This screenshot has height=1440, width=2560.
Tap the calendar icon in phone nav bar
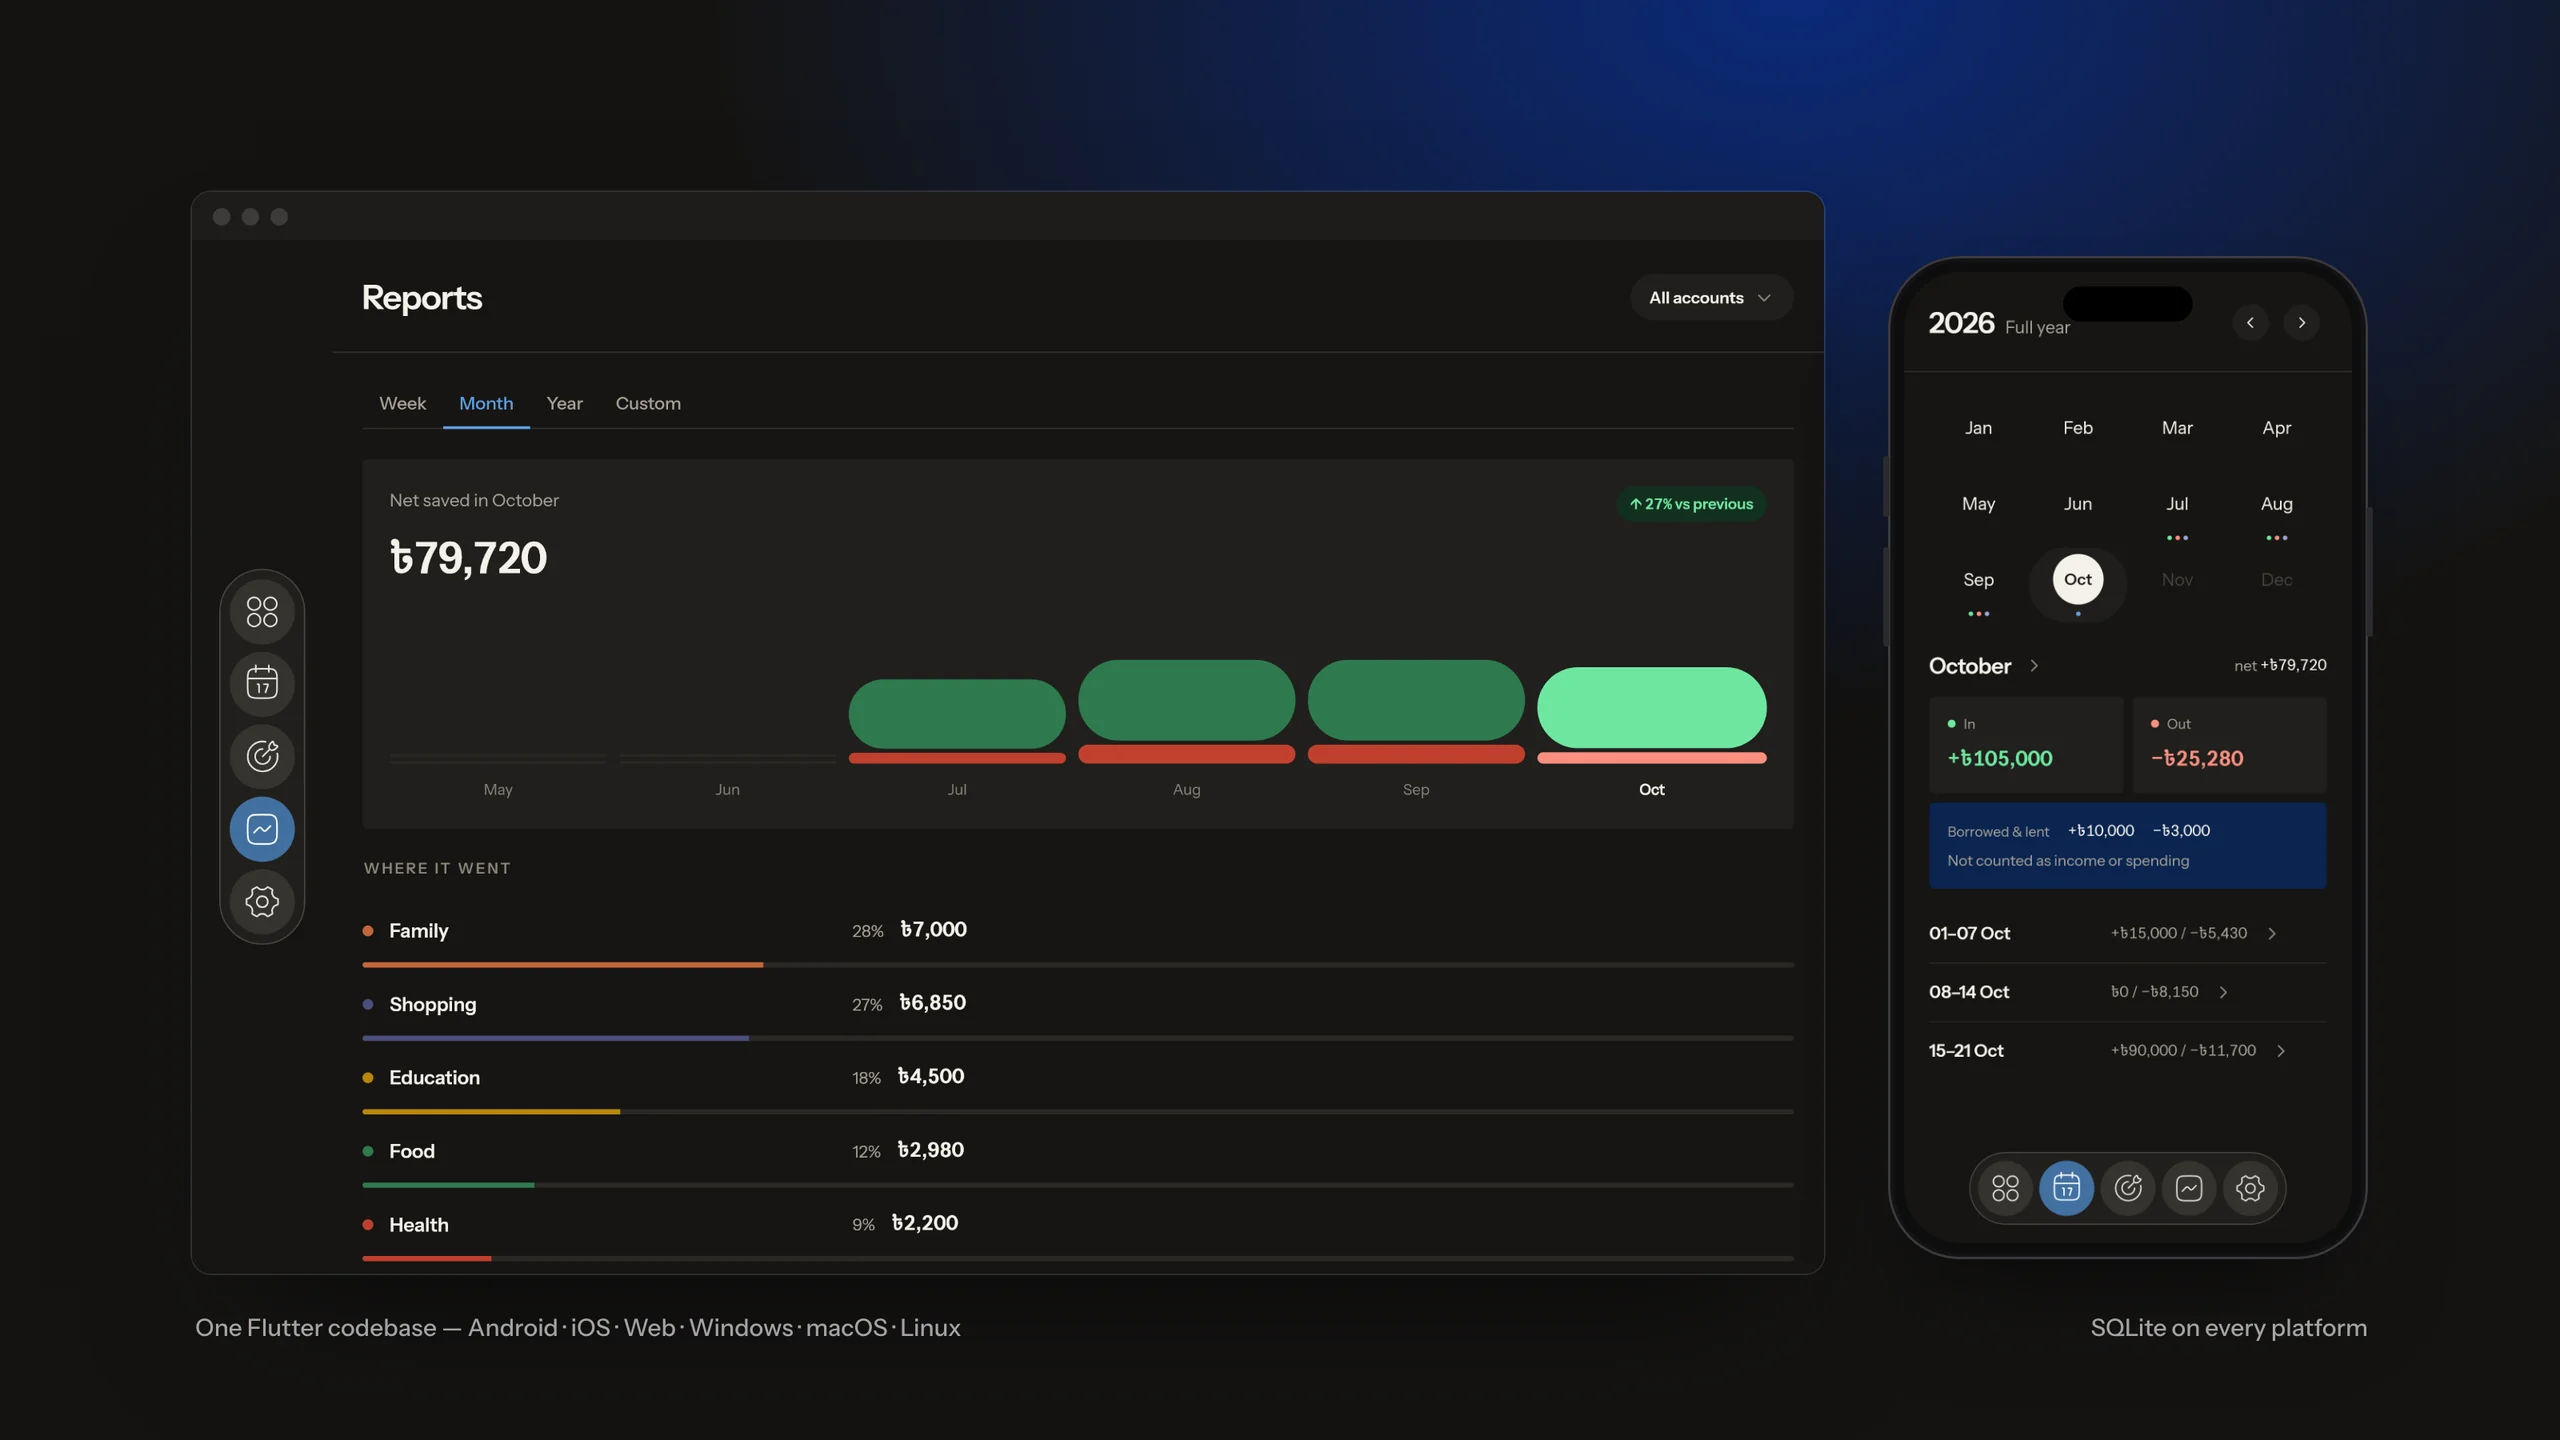(2066, 1188)
